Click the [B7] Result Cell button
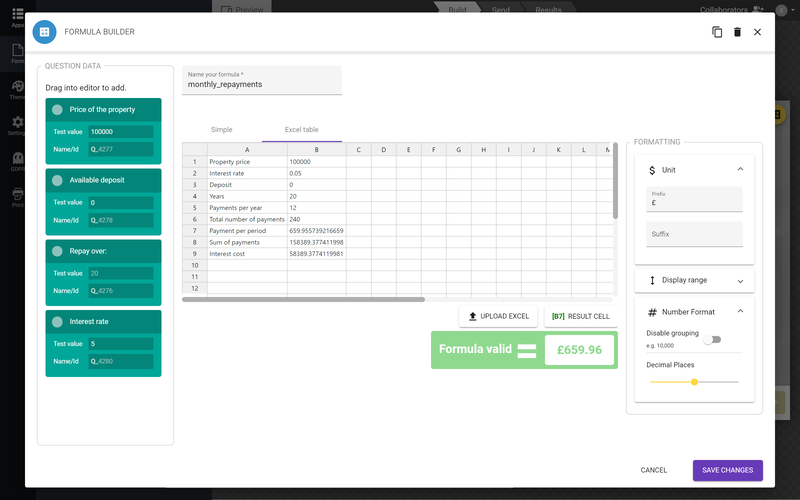The height and width of the screenshot is (500, 800). pos(581,316)
